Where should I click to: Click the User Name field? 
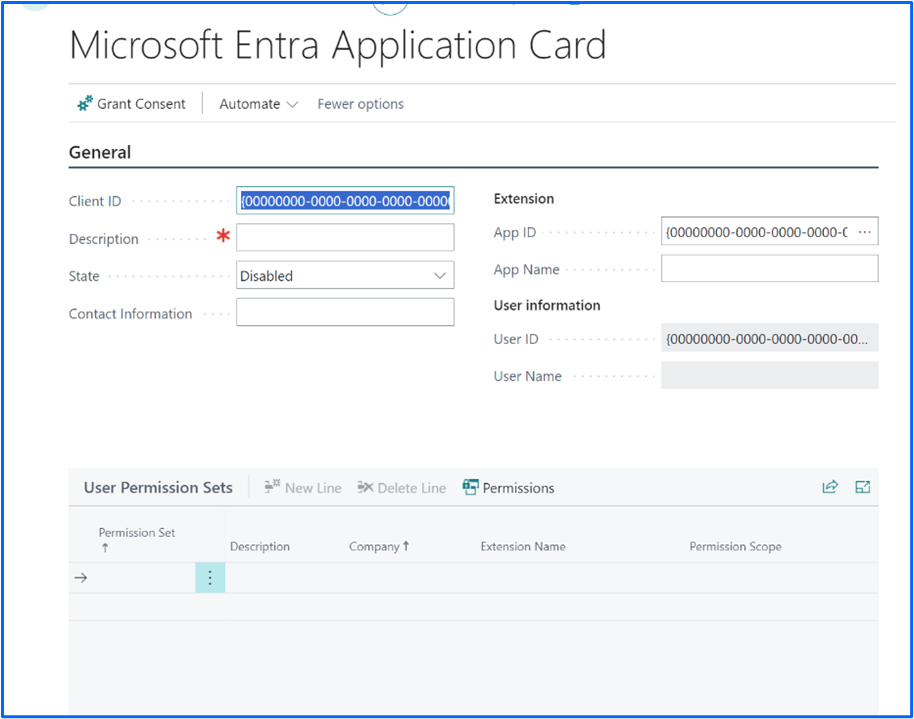coord(769,376)
